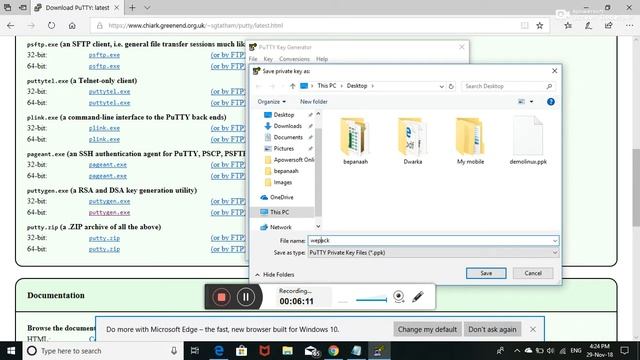640x360 pixels.
Task: Open dialog help question mark icon
Action: pos(551,102)
